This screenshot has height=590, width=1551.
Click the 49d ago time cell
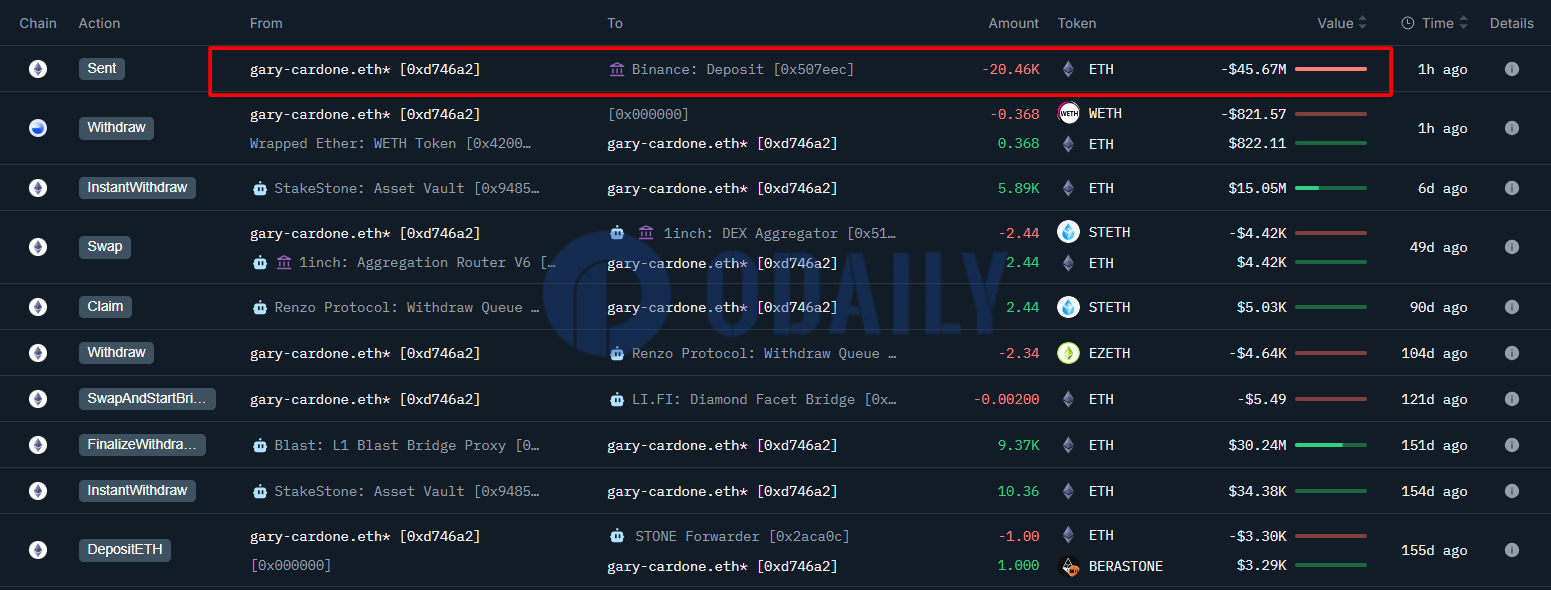(x=1438, y=247)
